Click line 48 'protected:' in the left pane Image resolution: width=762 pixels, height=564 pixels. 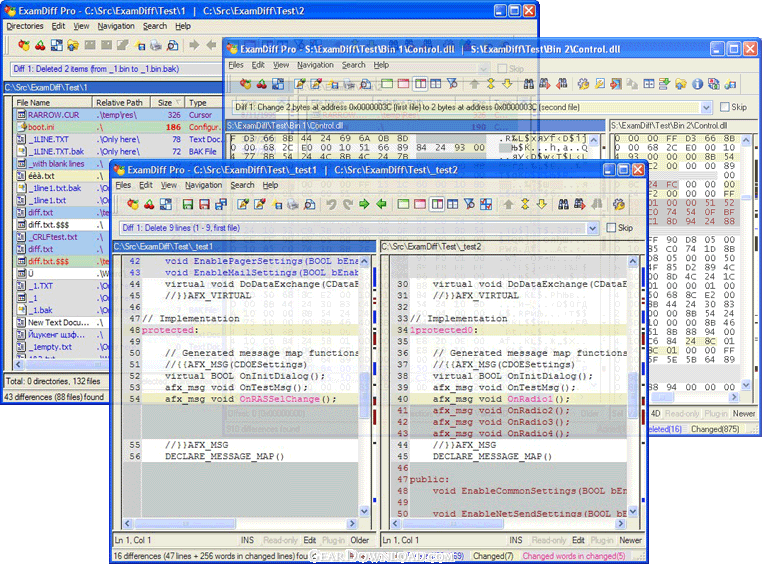(240, 330)
